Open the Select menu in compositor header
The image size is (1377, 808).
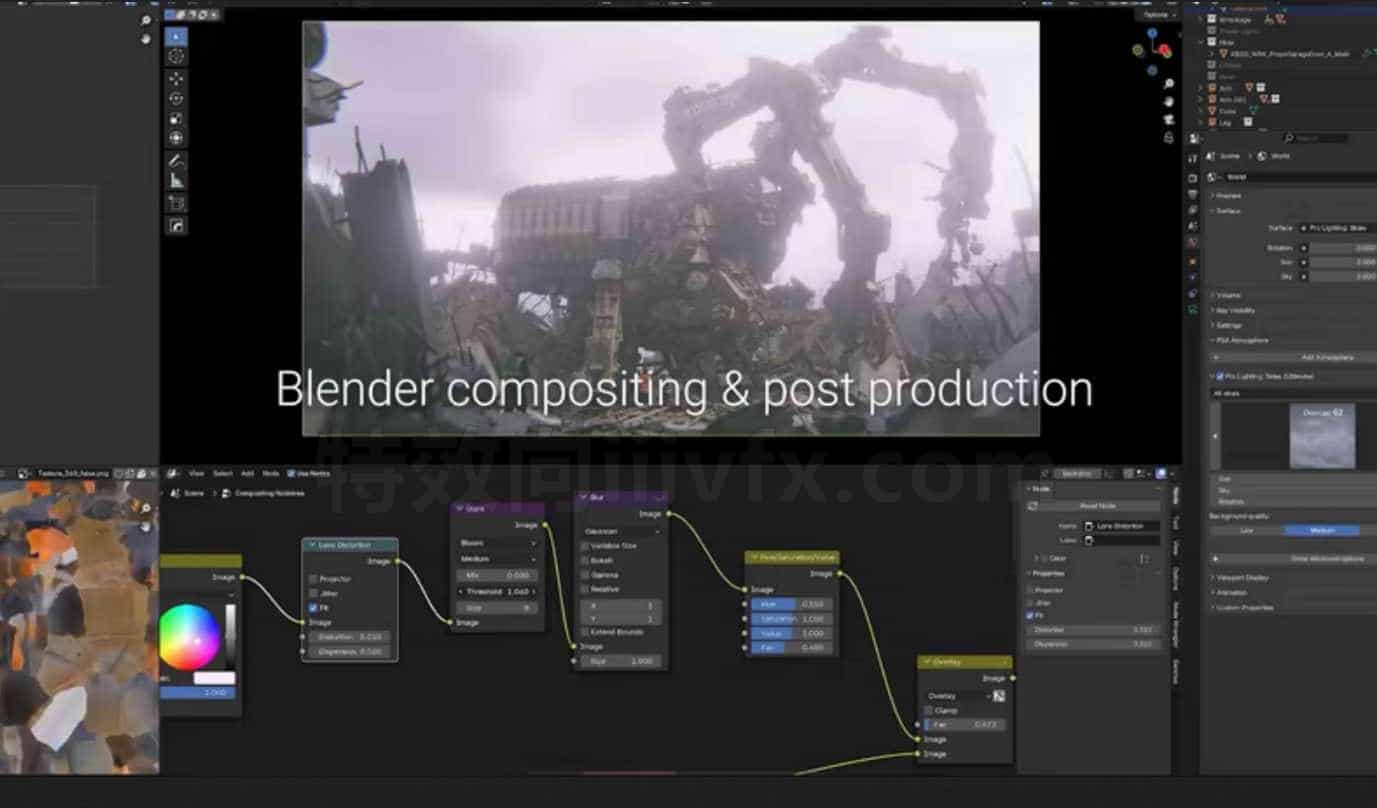tap(222, 473)
